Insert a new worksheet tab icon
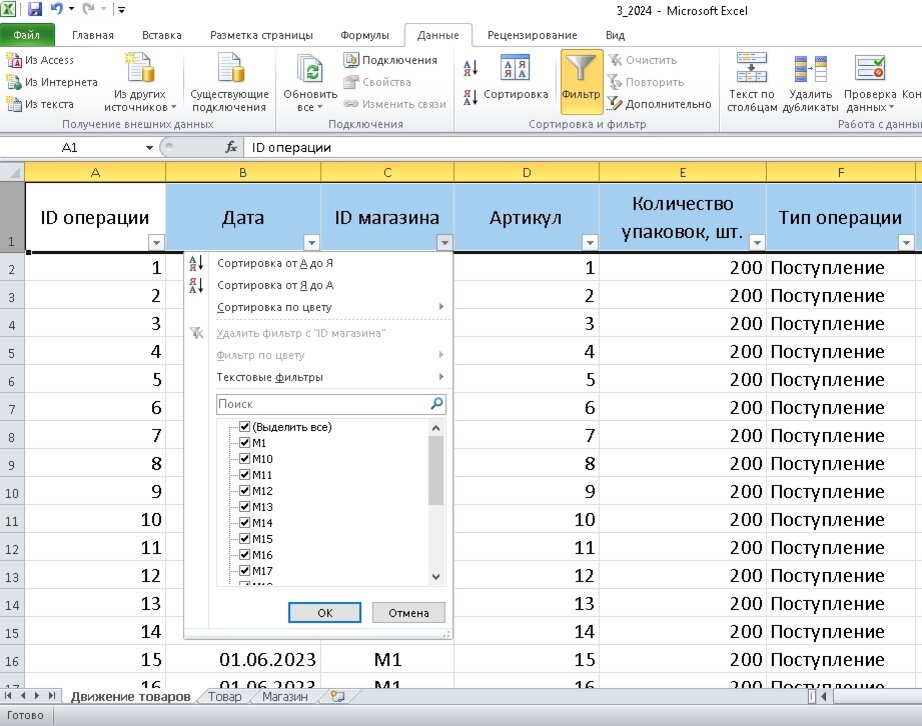Viewport: 922px width, 726px height. (x=337, y=696)
